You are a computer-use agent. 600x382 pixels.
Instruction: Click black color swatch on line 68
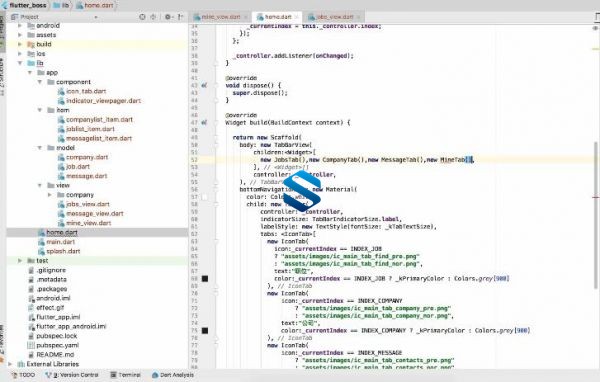205,279
